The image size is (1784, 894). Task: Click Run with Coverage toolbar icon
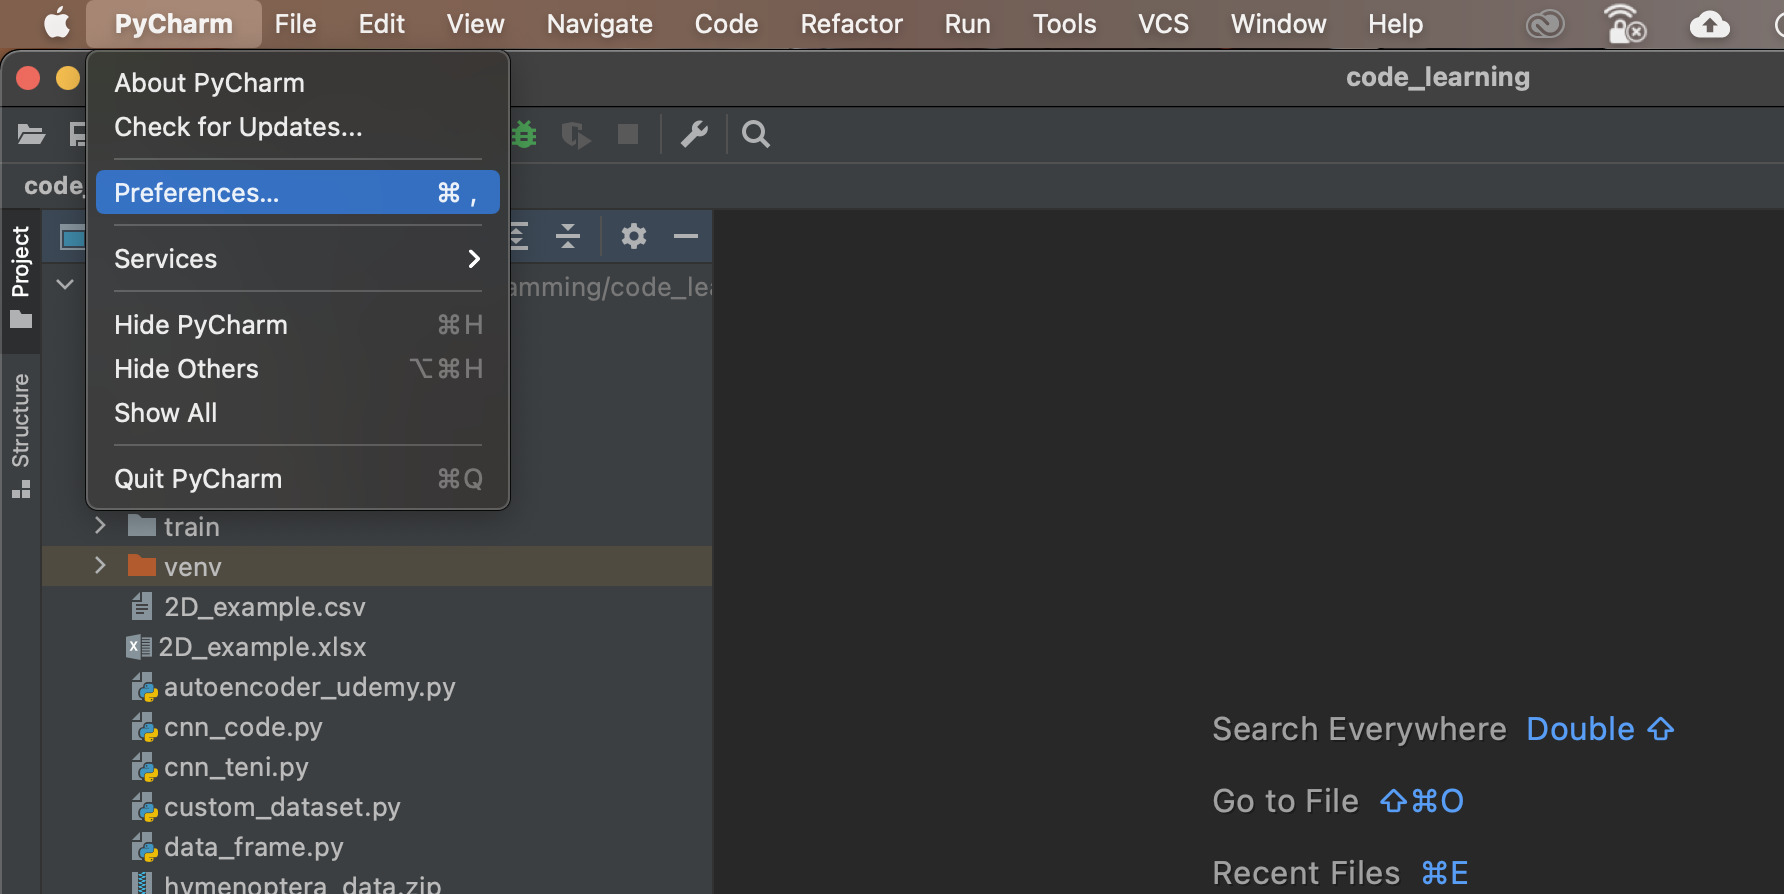tap(576, 134)
